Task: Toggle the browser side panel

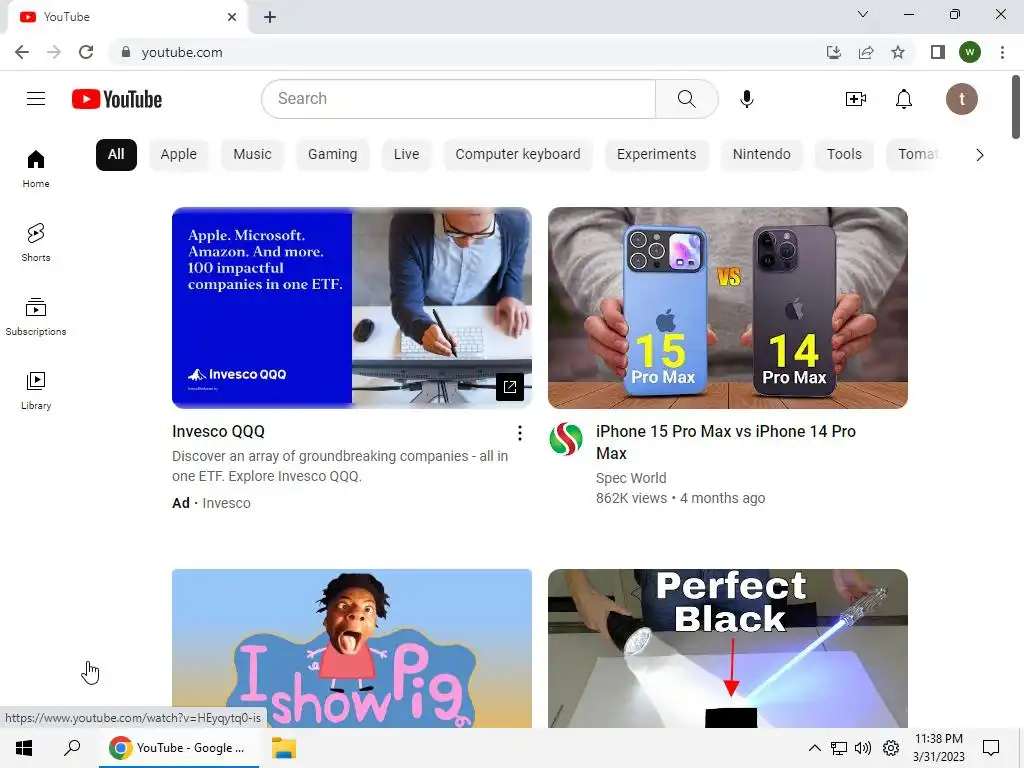Action: click(938, 52)
